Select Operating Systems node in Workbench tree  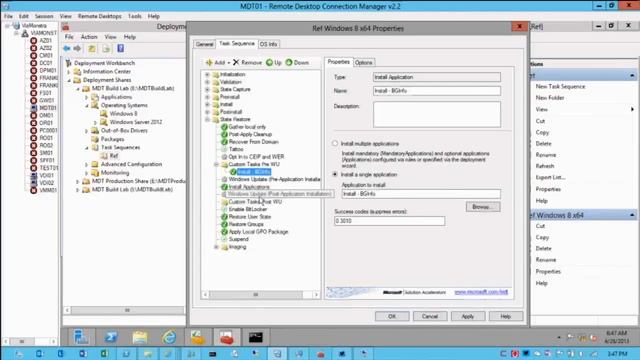[x=124, y=105]
